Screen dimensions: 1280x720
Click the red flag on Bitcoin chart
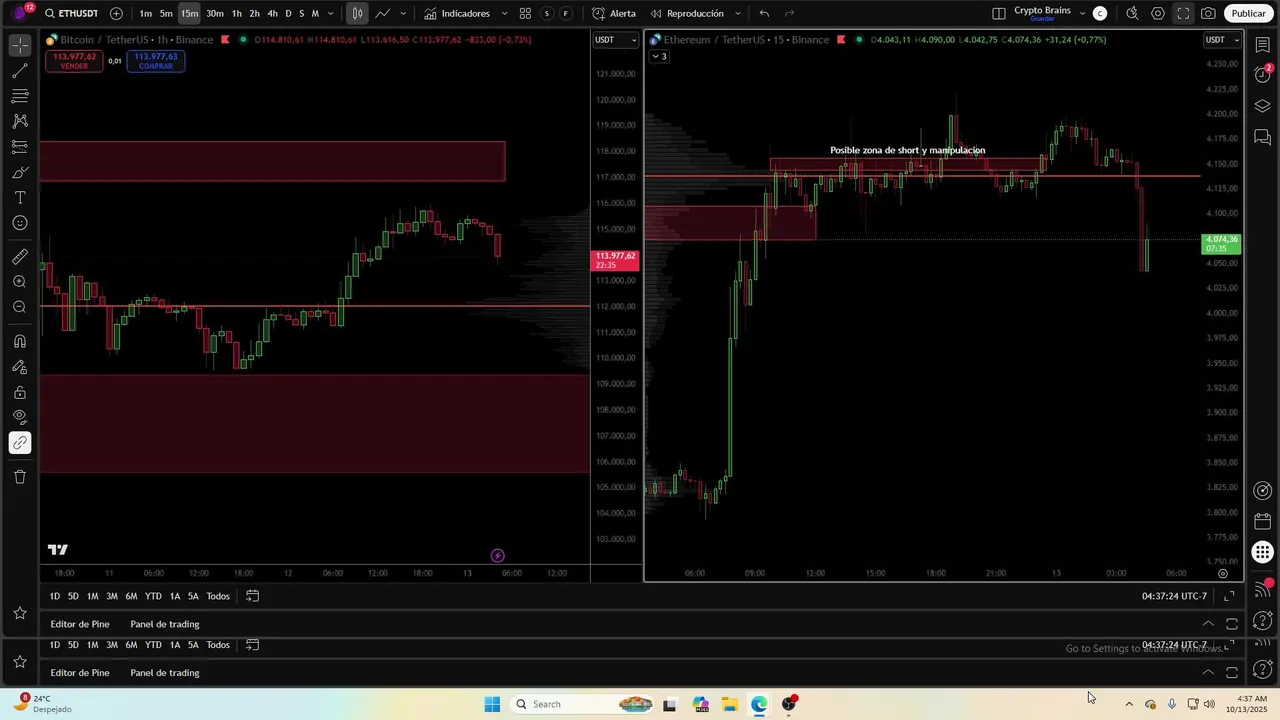tap(225, 40)
